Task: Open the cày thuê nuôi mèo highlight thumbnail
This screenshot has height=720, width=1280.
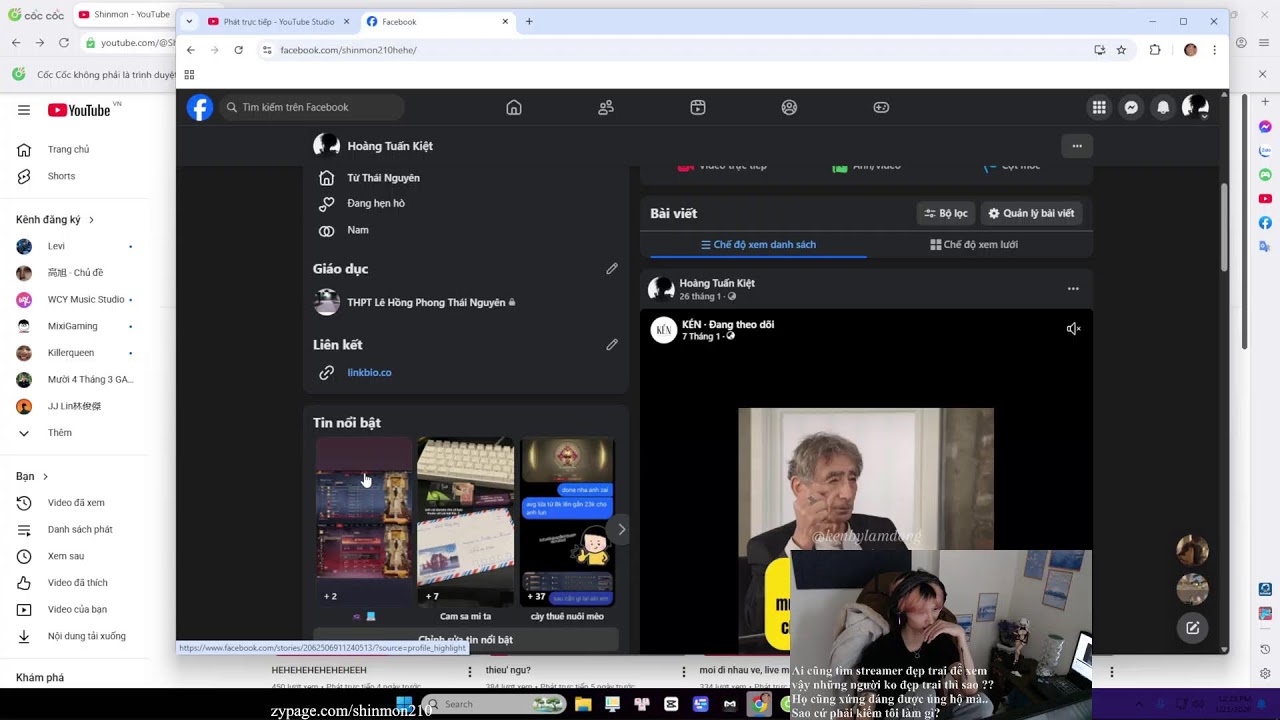Action: coord(567,521)
